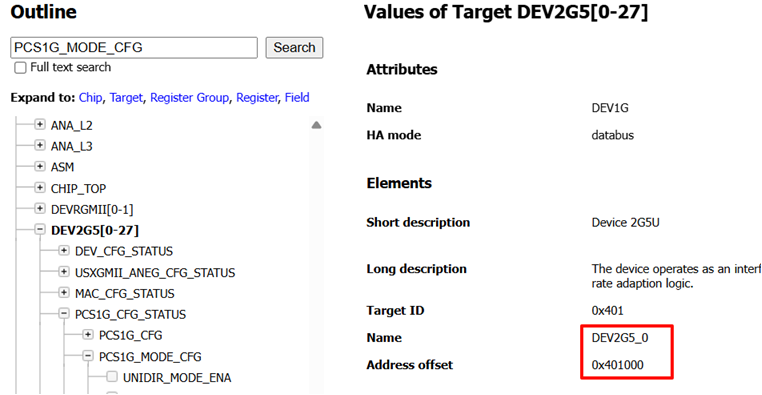Expand tree to Register level
Viewport: 762px width, 395px height.
[257, 98]
